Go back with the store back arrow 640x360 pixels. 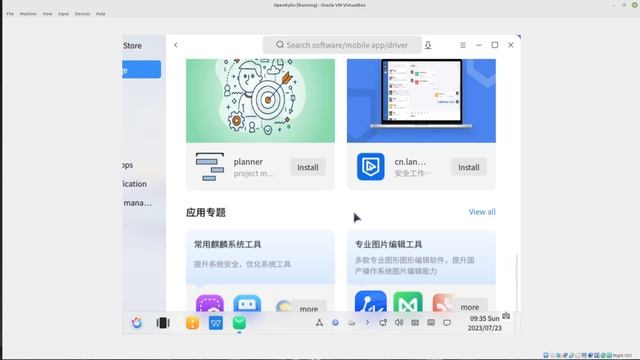click(x=176, y=45)
